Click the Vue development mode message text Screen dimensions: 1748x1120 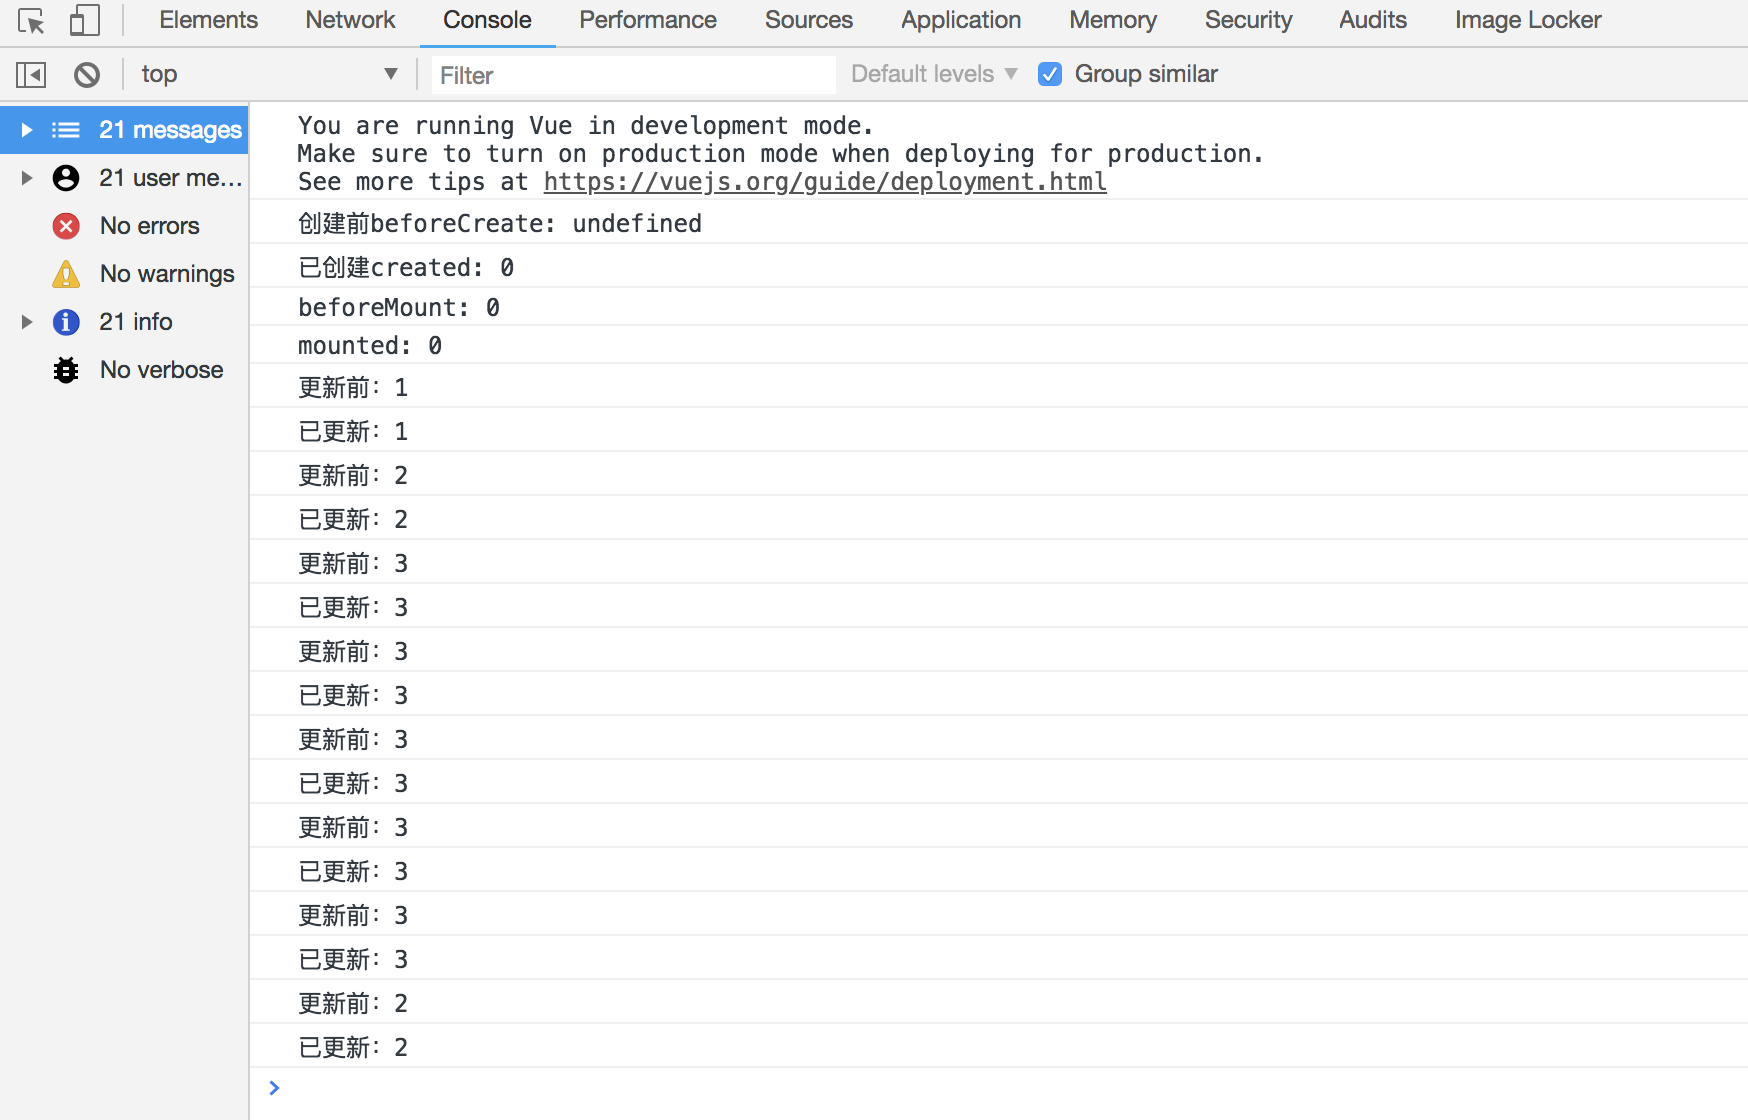point(780,153)
